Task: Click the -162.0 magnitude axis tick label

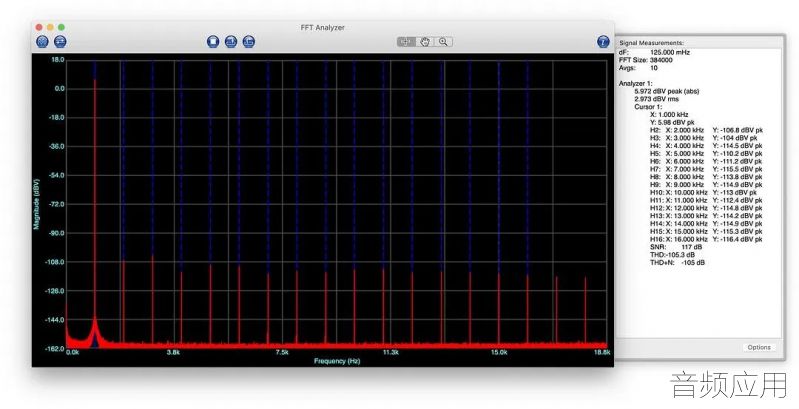Action: 55,349
